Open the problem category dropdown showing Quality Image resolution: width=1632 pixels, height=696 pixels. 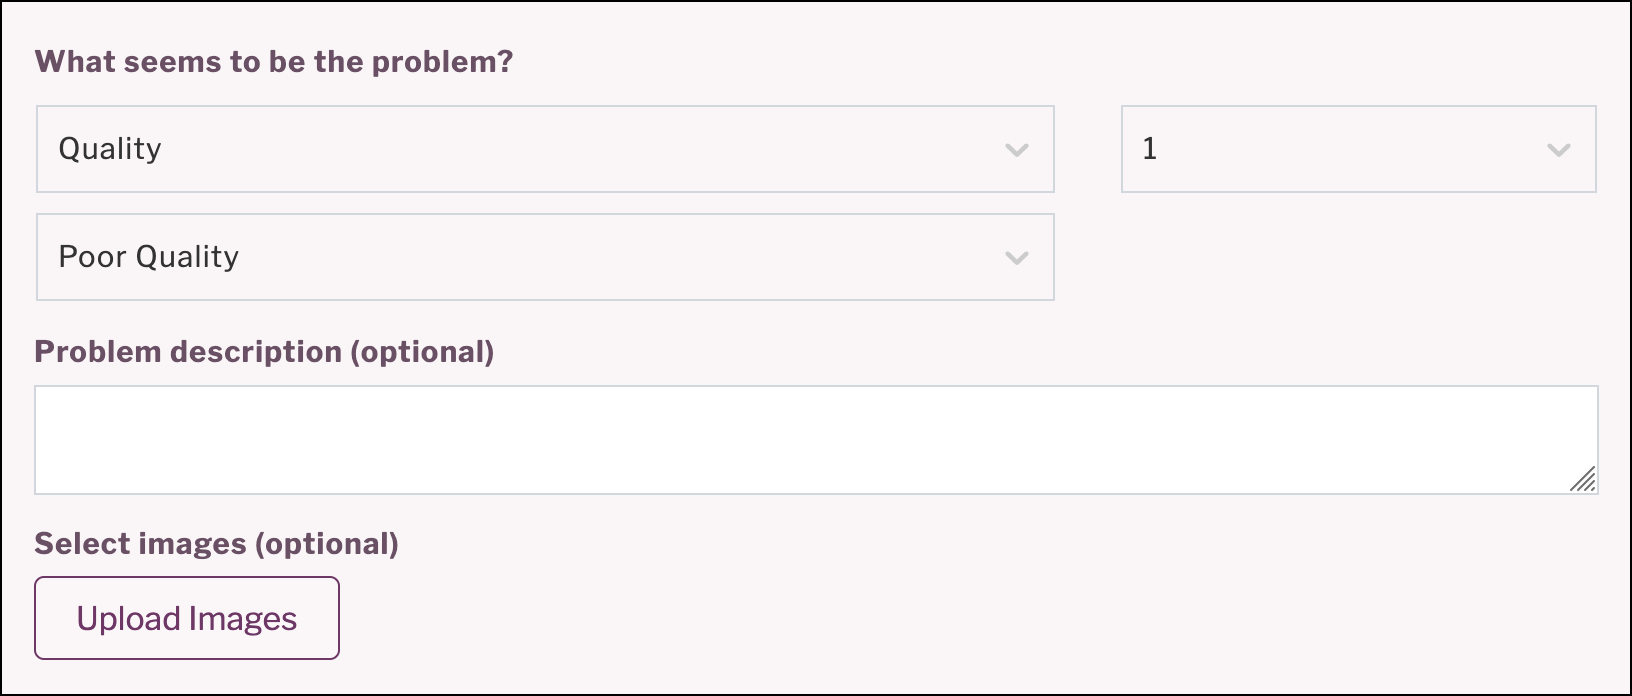(x=545, y=149)
